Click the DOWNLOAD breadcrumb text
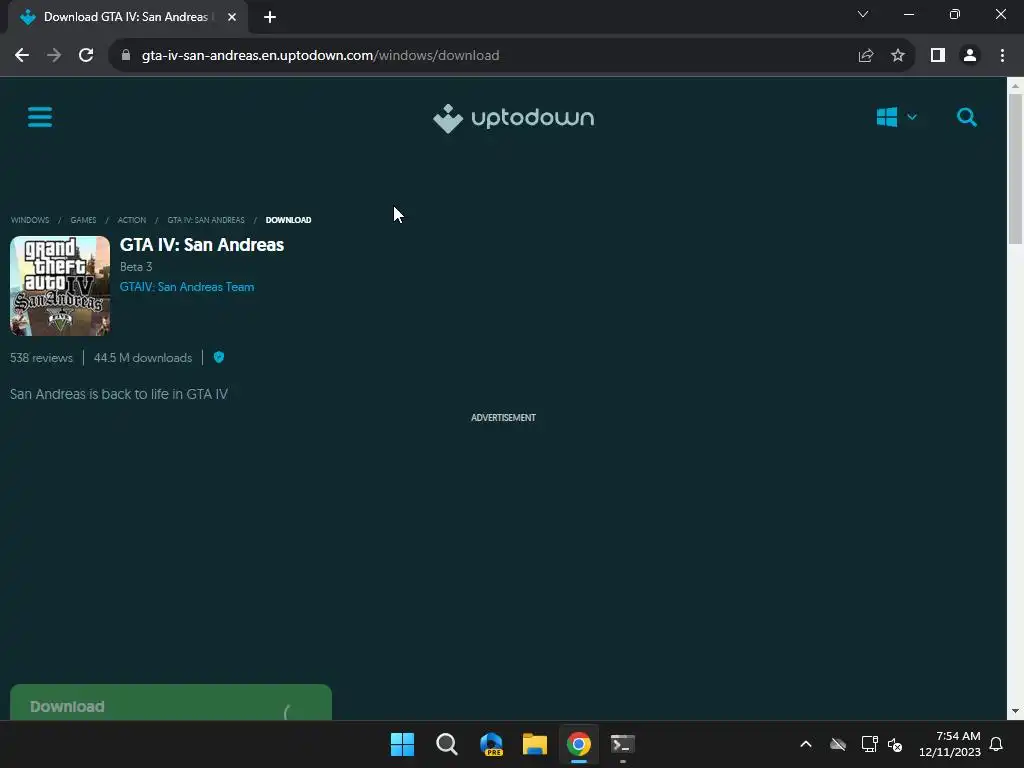This screenshot has height=768, width=1024. click(288, 220)
